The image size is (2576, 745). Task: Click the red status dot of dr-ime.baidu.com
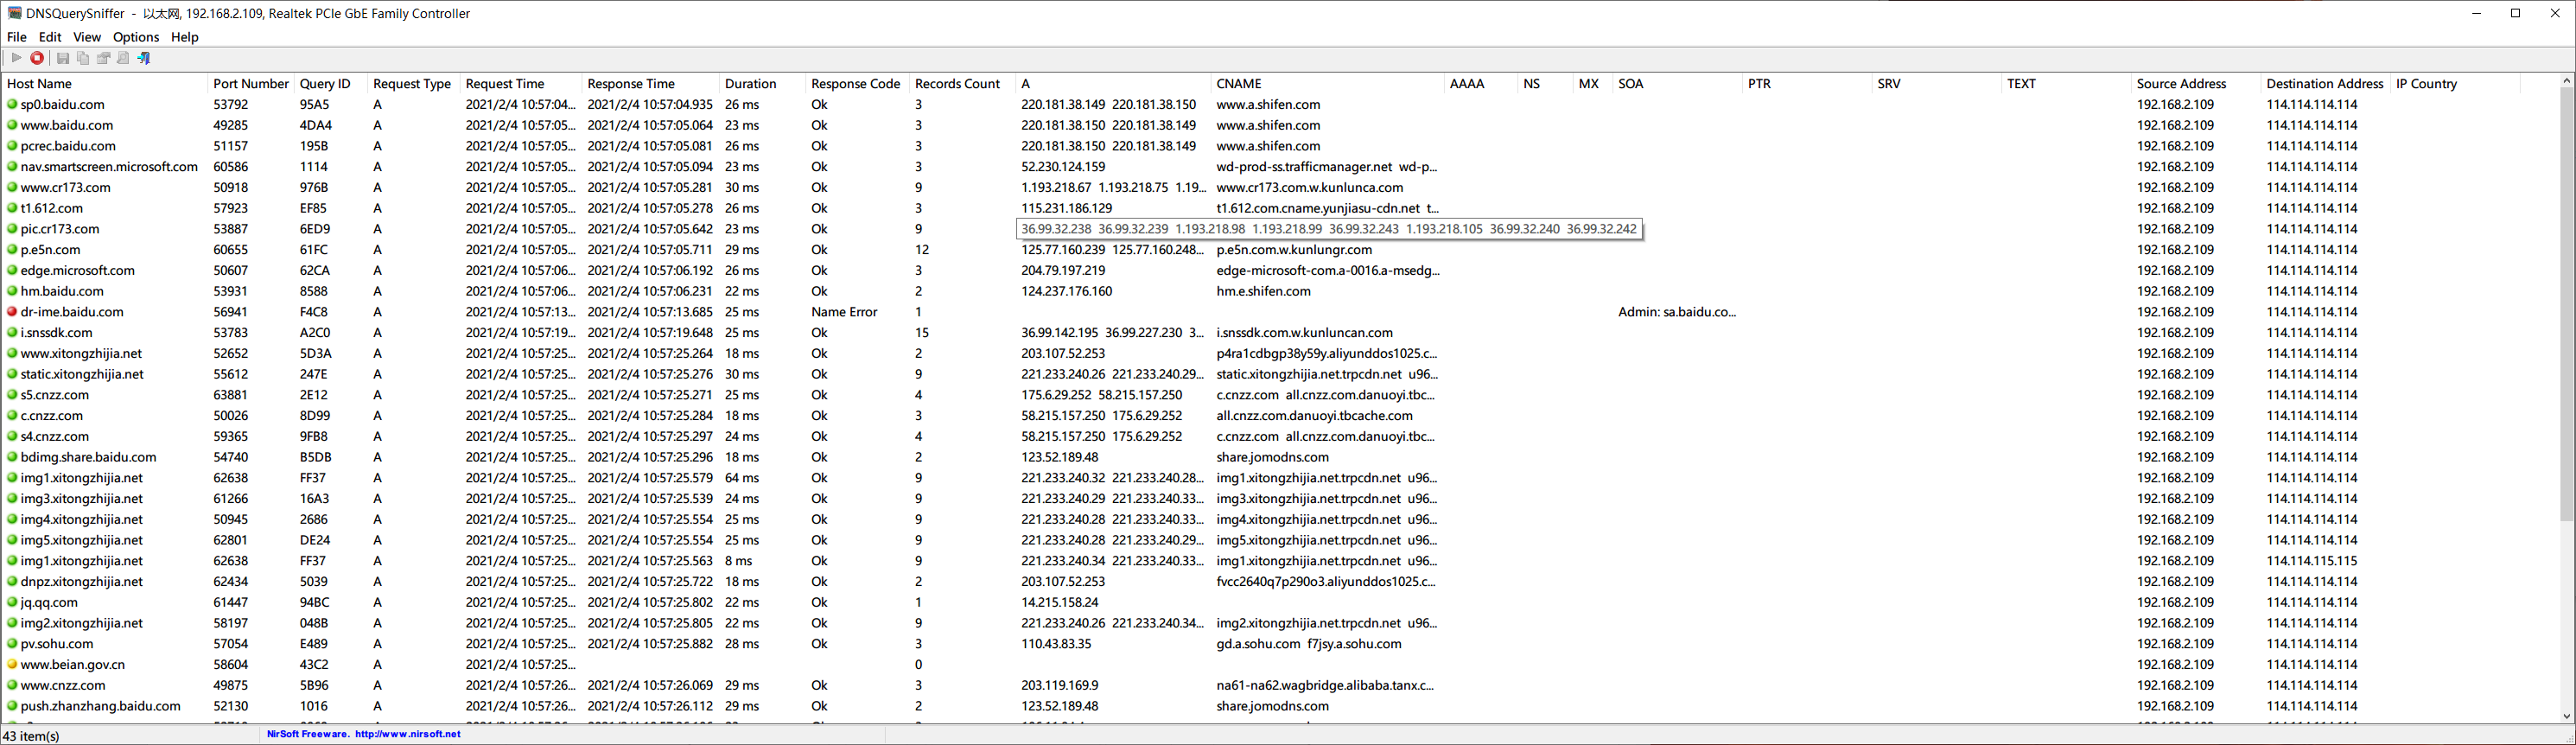pos(13,312)
